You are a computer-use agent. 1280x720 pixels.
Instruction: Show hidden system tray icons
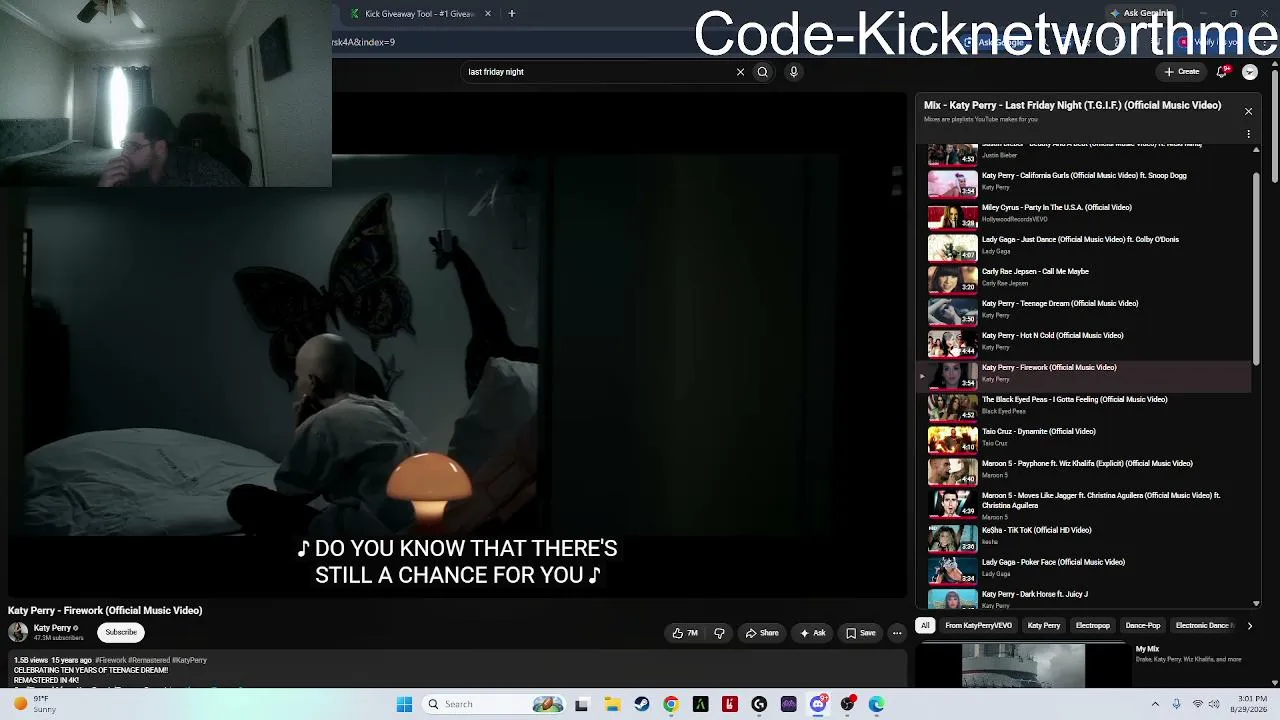point(1155,704)
